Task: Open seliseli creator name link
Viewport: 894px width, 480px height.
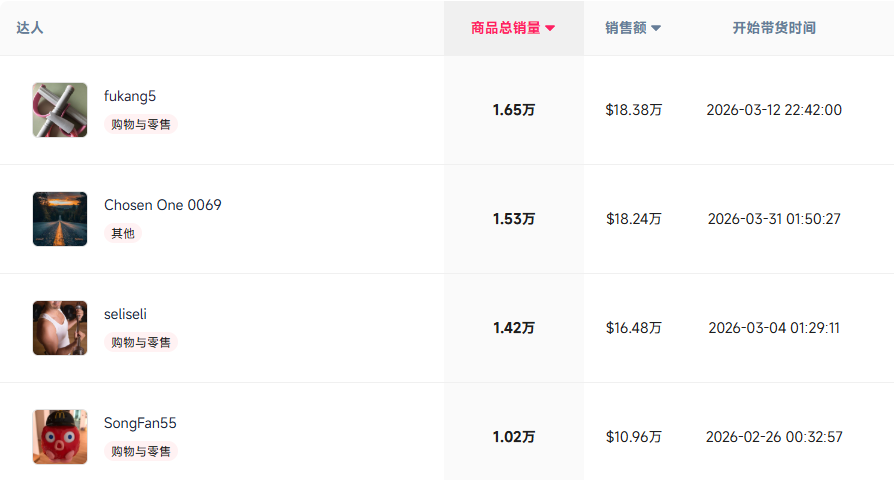Action: pyautogui.click(x=125, y=314)
